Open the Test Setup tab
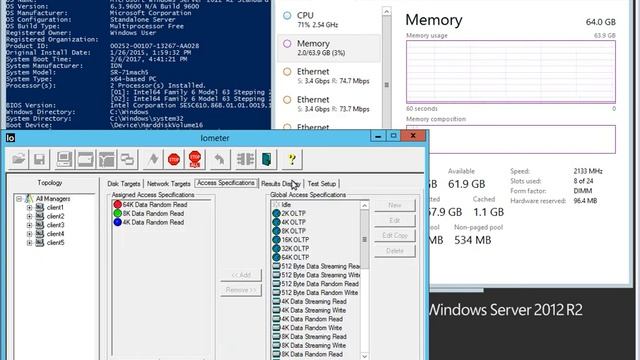Image resolution: width=640 pixels, height=360 pixels. click(x=322, y=184)
